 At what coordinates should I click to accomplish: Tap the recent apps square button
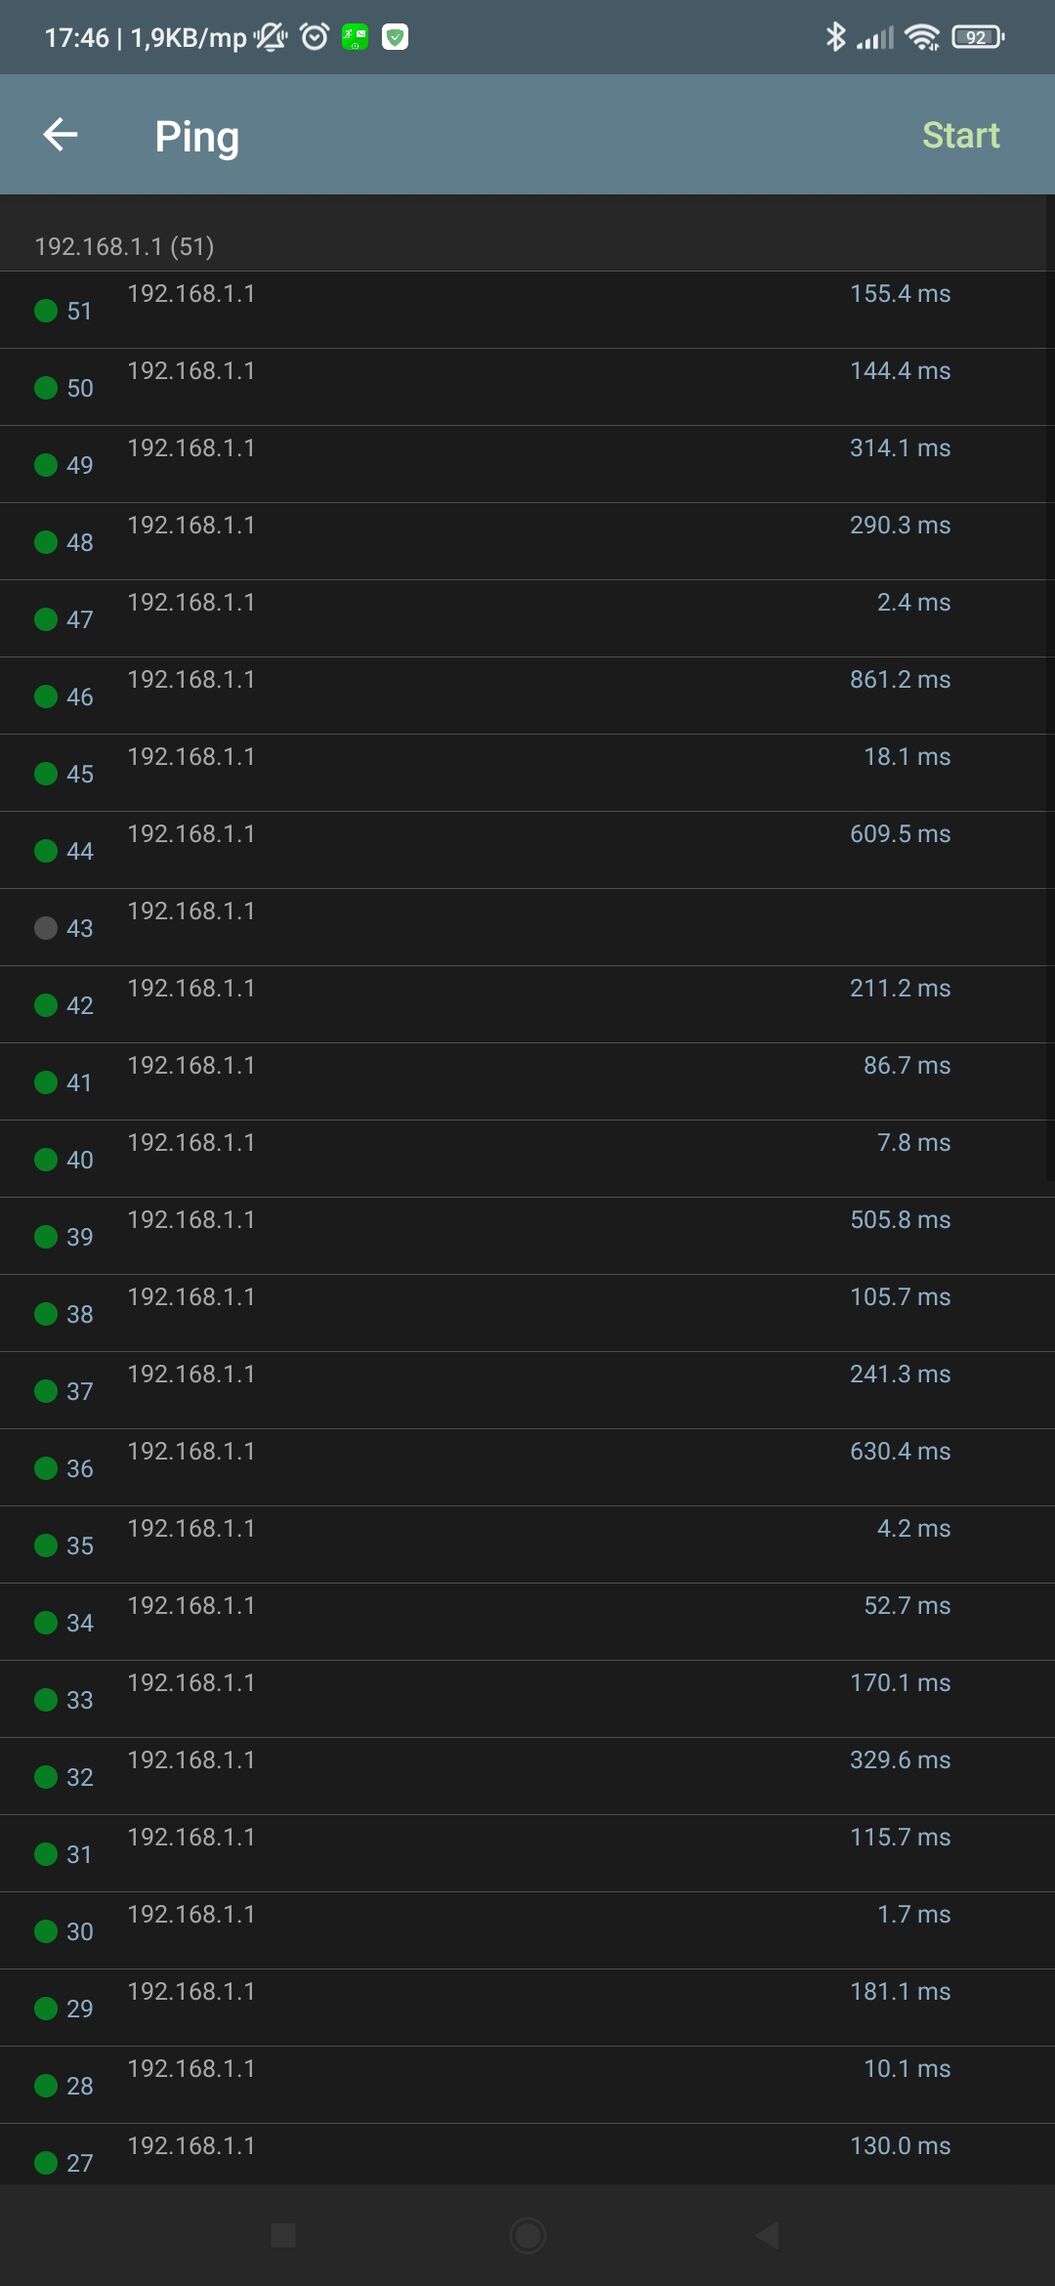click(x=283, y=2235)
